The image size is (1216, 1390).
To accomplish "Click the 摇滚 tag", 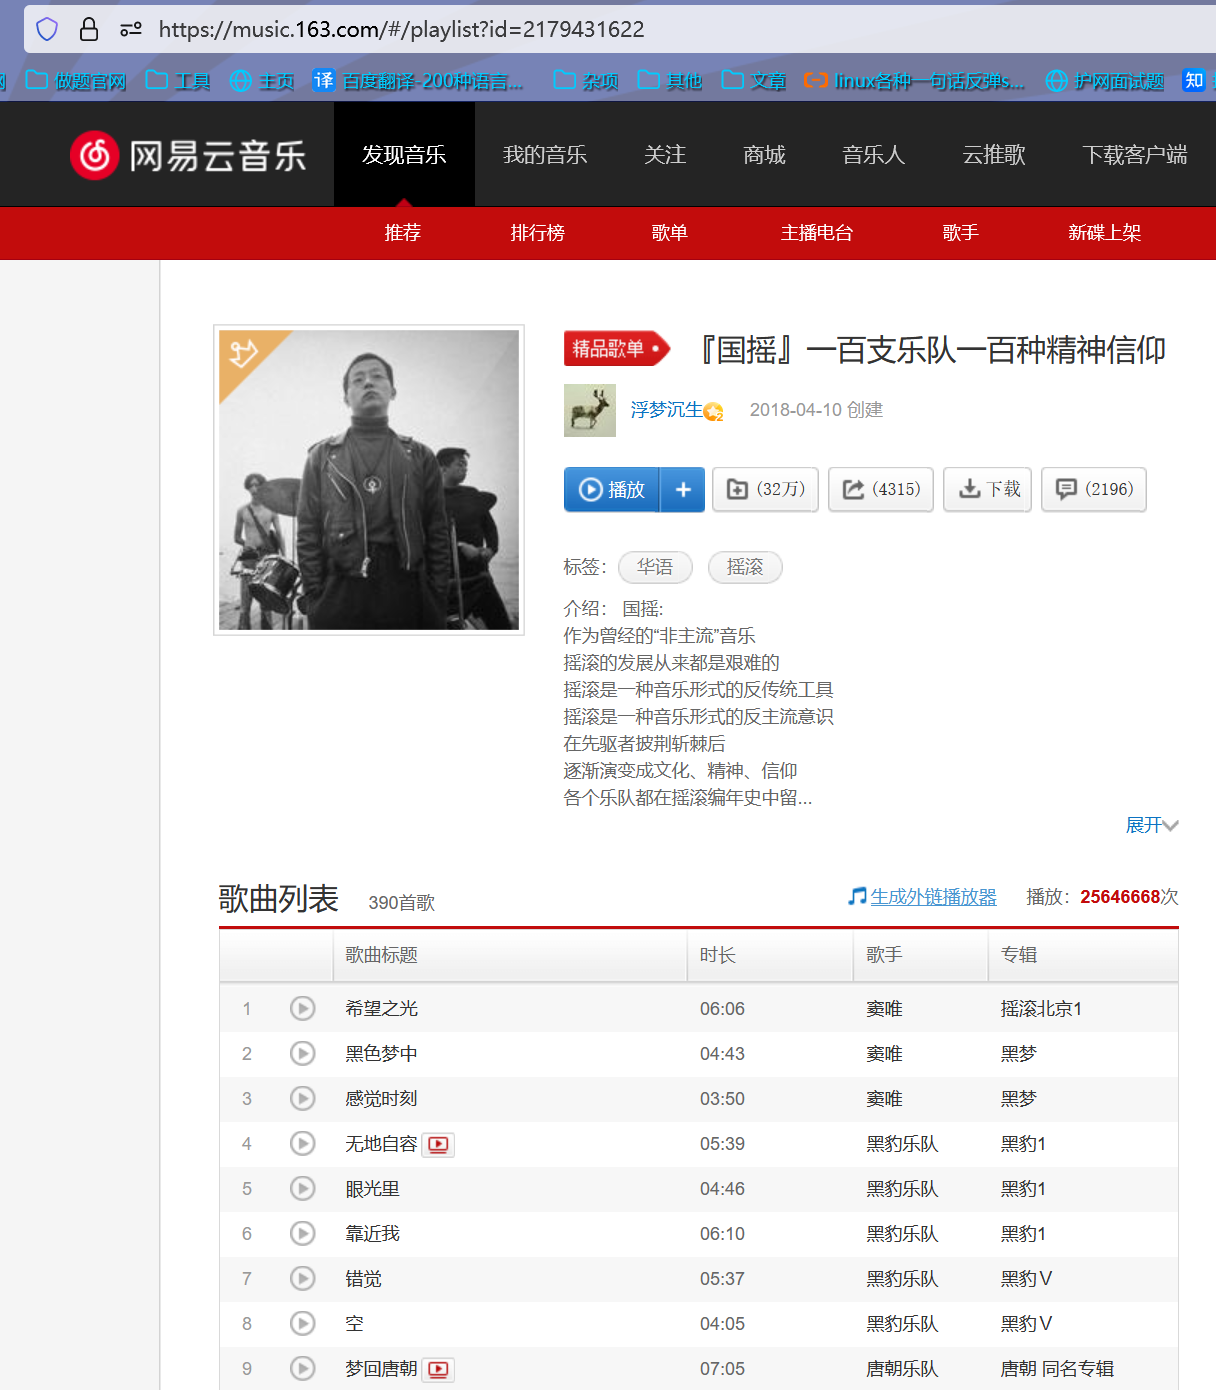I will 745,567.
